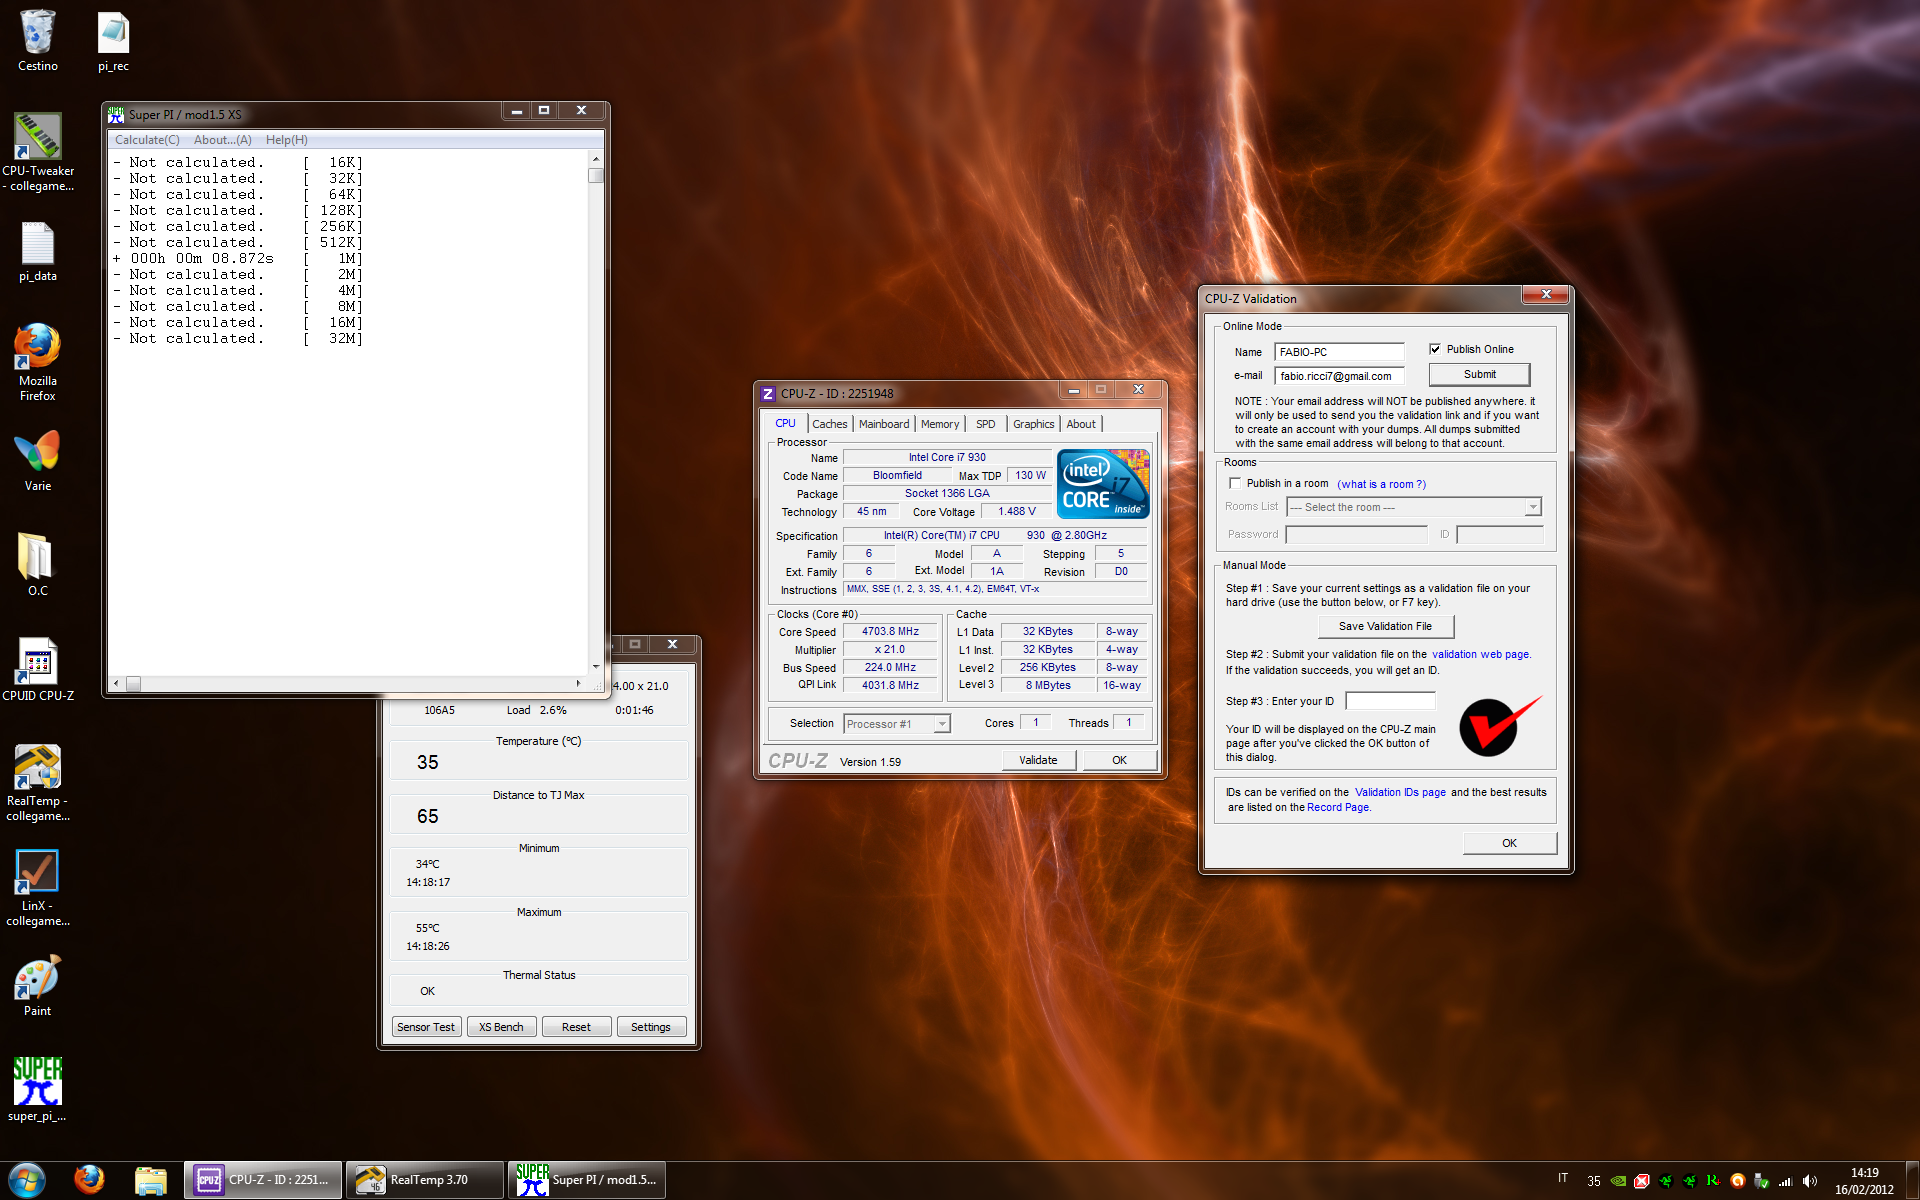Click the orange circular tray icon
Viewport: 1920px width, 1200px height.
(x=1737, y=1181)
